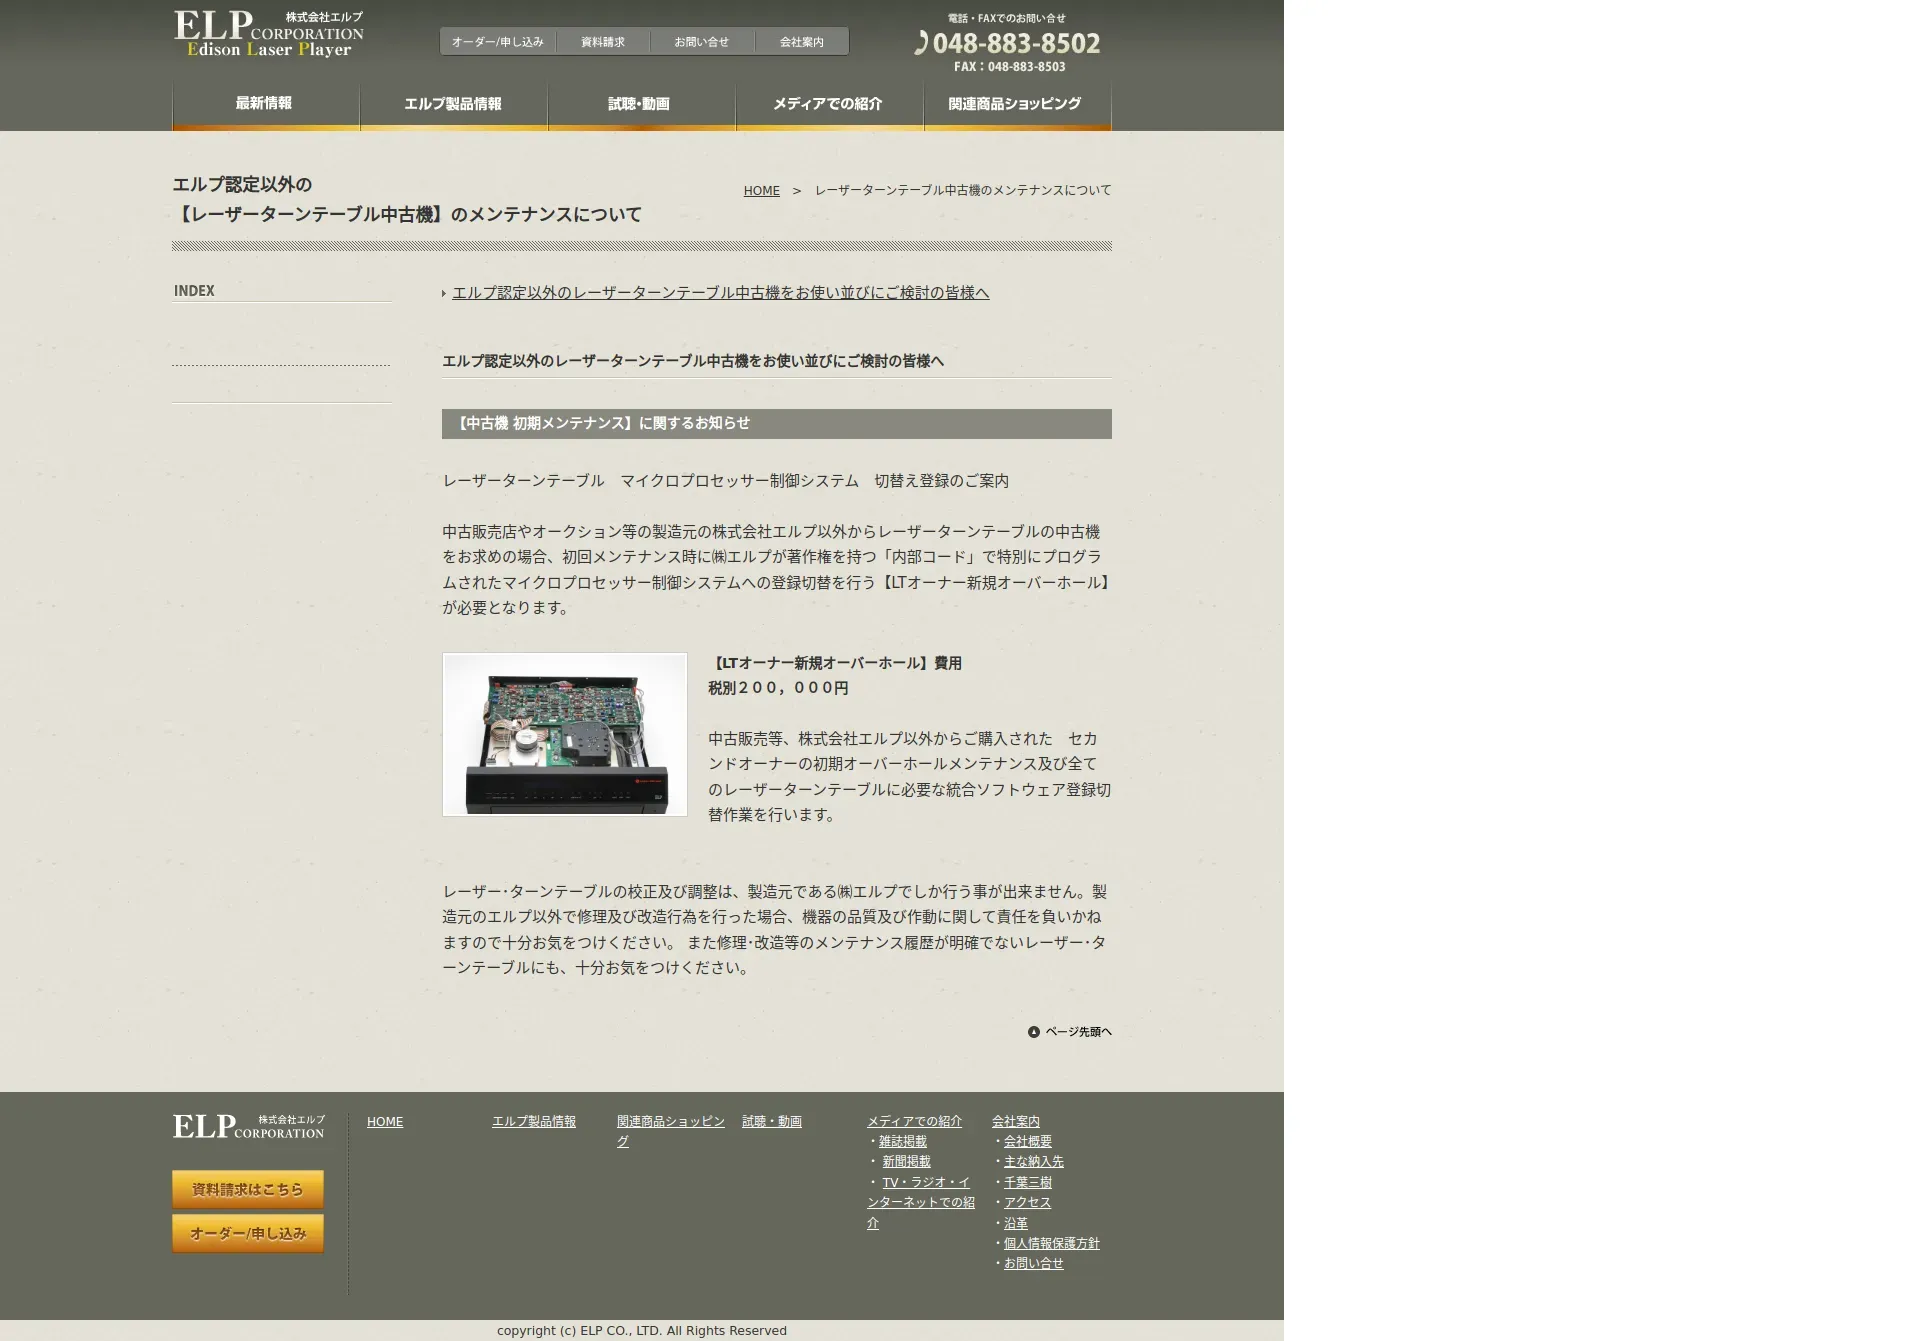Select the エルプ製品情報 navigation tab
This screenshot has width=1920, height=1341.
pyautogui.click(x=453, y=104)
